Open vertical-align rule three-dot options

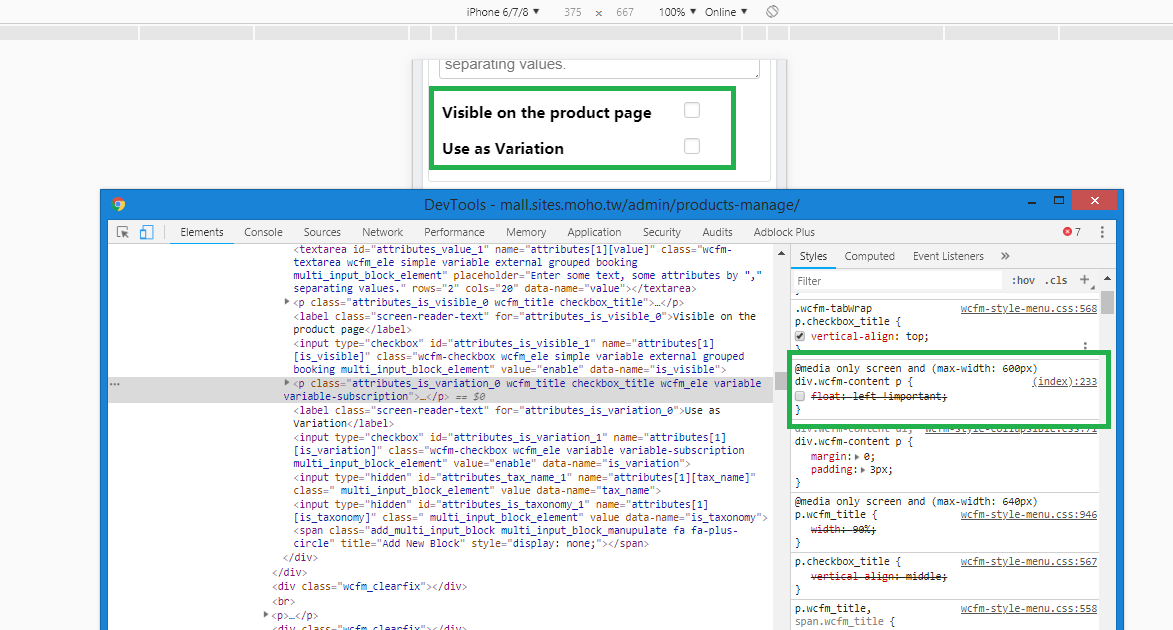point(1085,346)
